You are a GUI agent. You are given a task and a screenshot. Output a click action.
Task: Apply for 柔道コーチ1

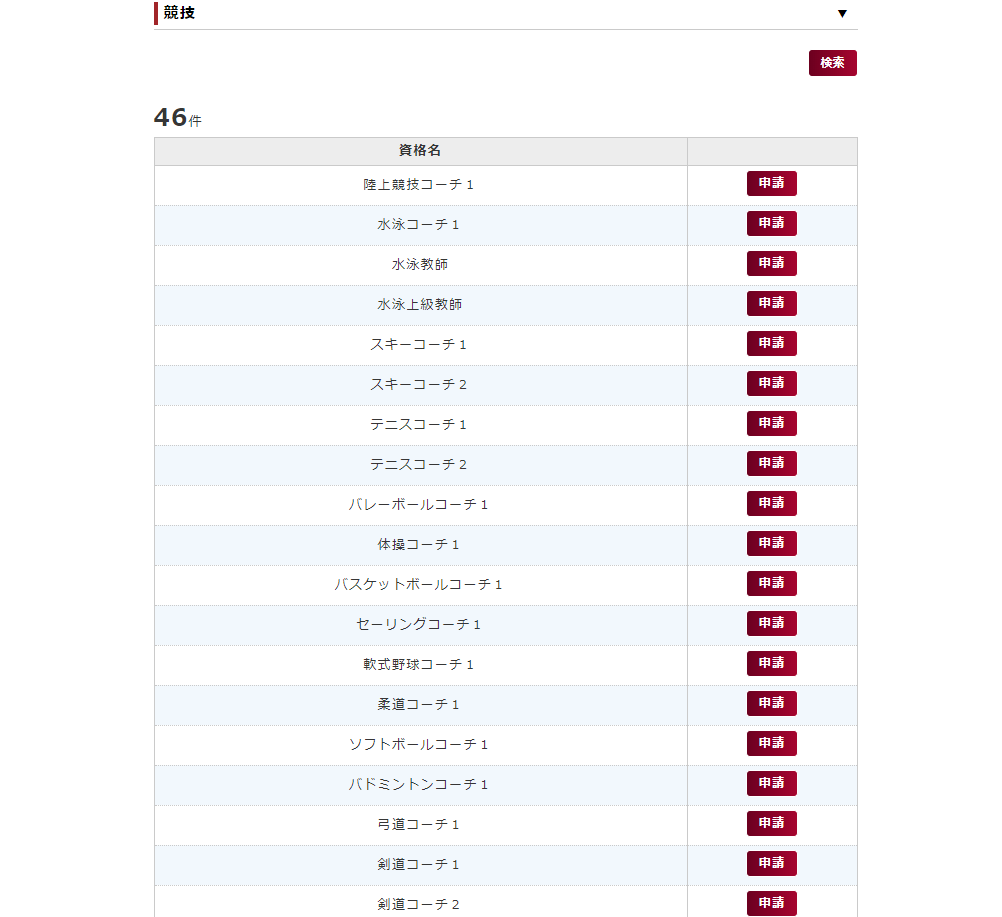coord(771,704)
